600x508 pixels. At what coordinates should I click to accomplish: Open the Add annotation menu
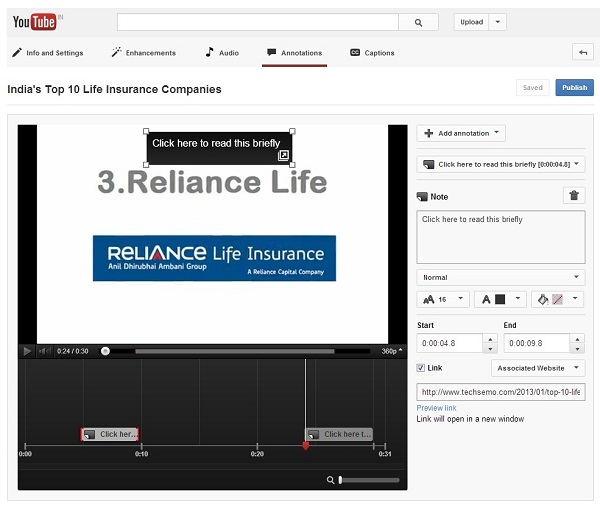tap(461, 133)
